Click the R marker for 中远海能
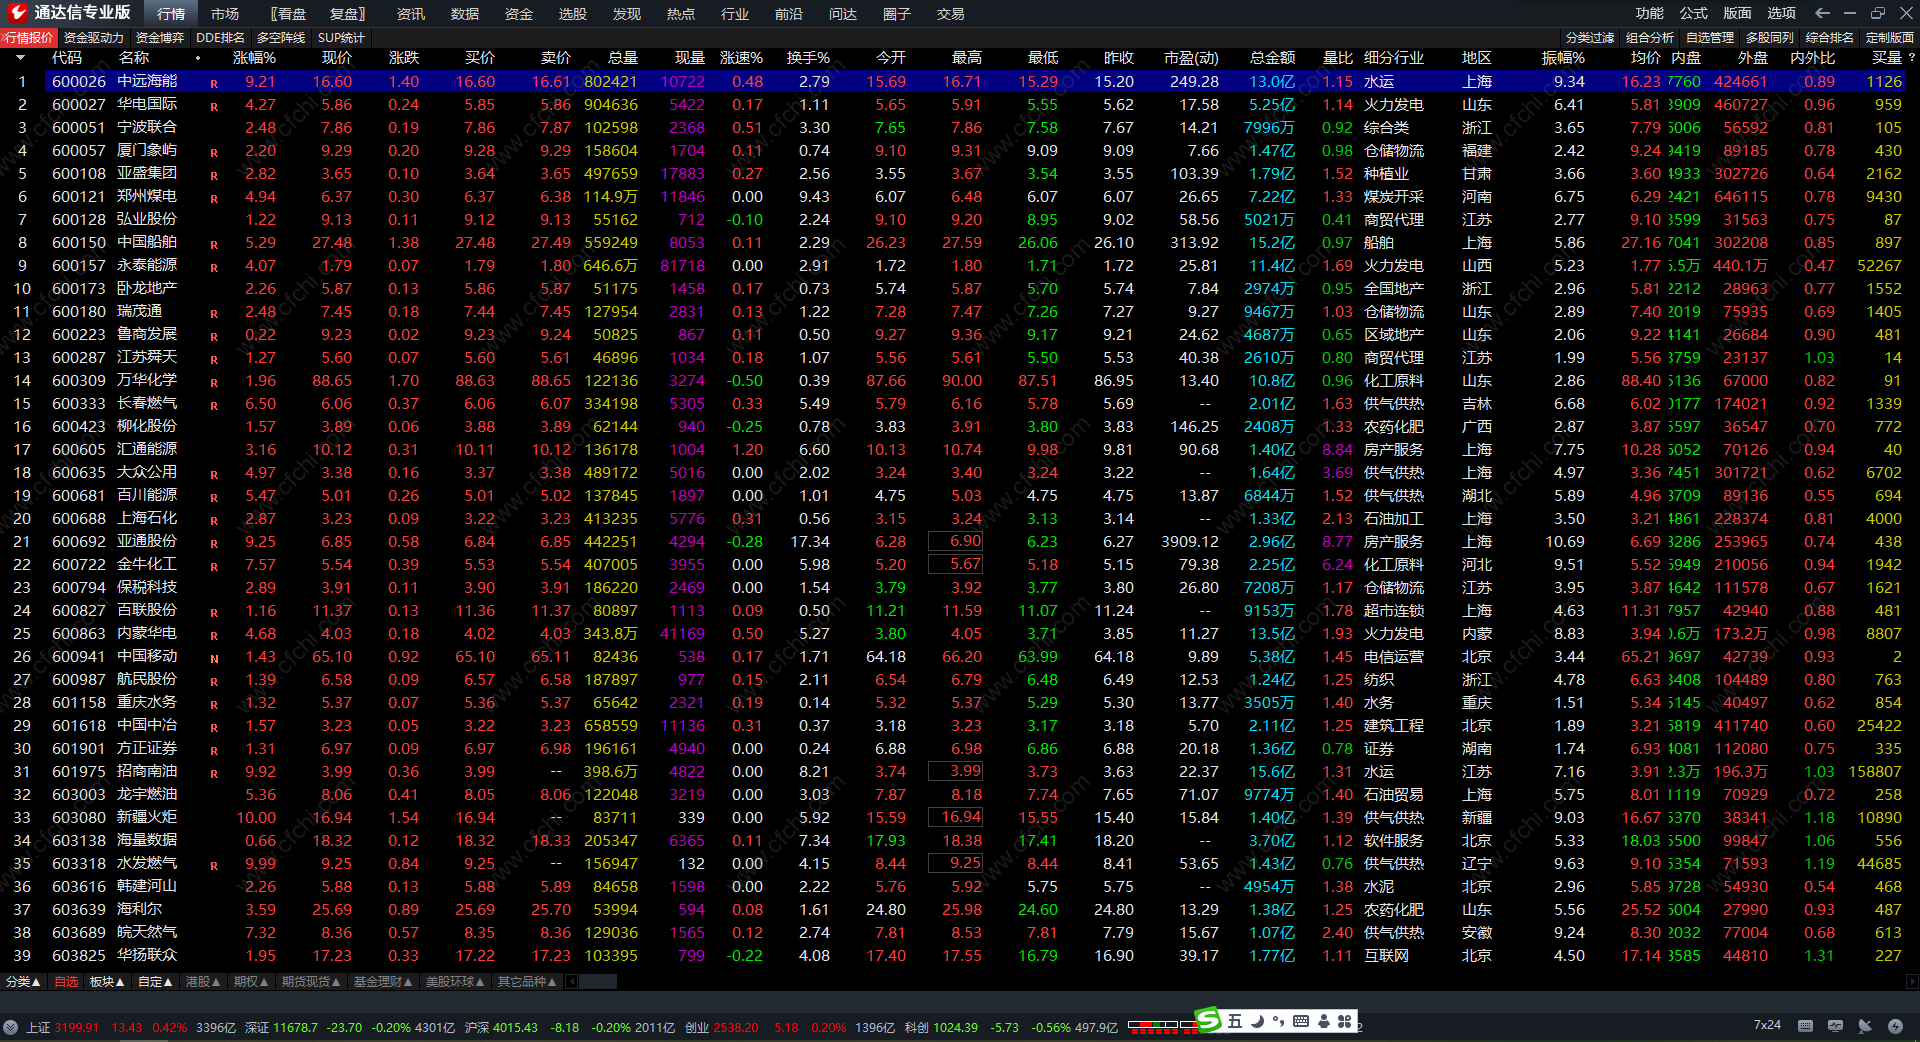 [214, 84]
